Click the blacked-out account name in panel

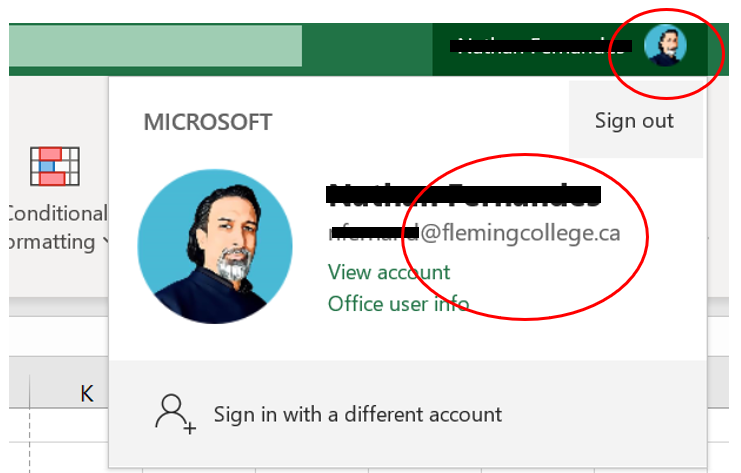[463, 194]
